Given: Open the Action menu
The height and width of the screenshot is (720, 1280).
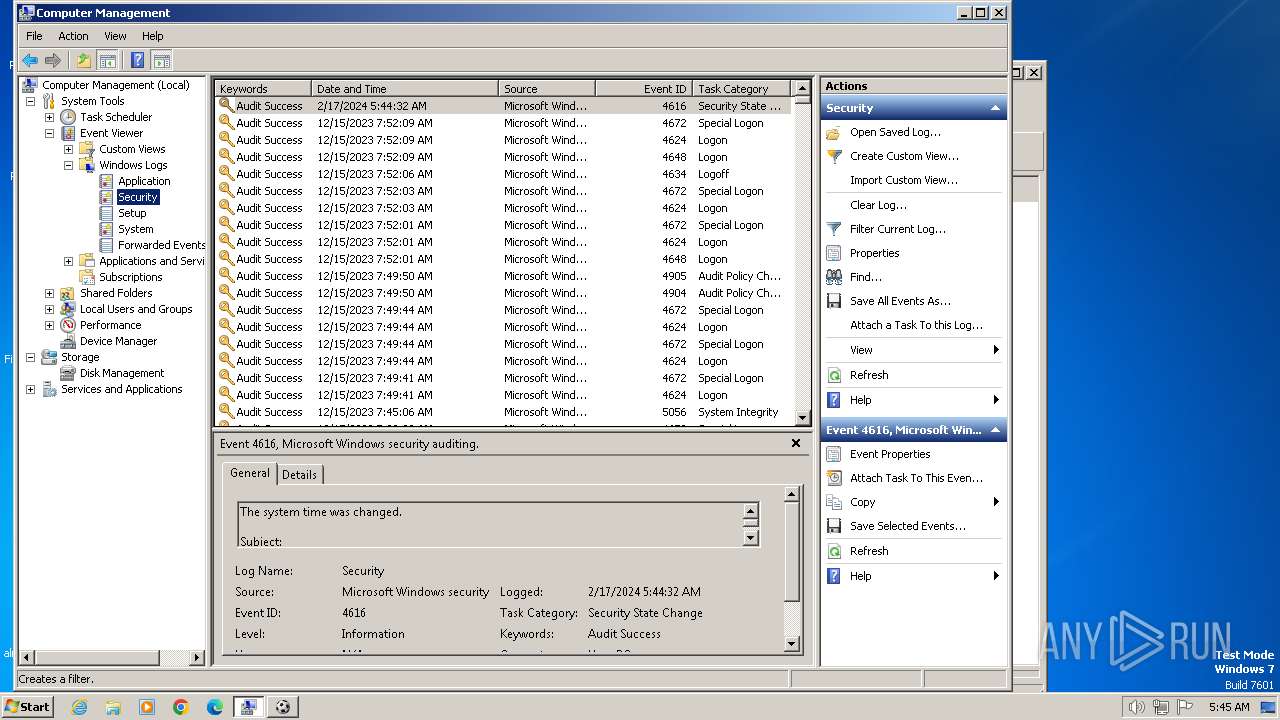Looking at the screenshot, I should pyautogui.click(x=73, y=36).
